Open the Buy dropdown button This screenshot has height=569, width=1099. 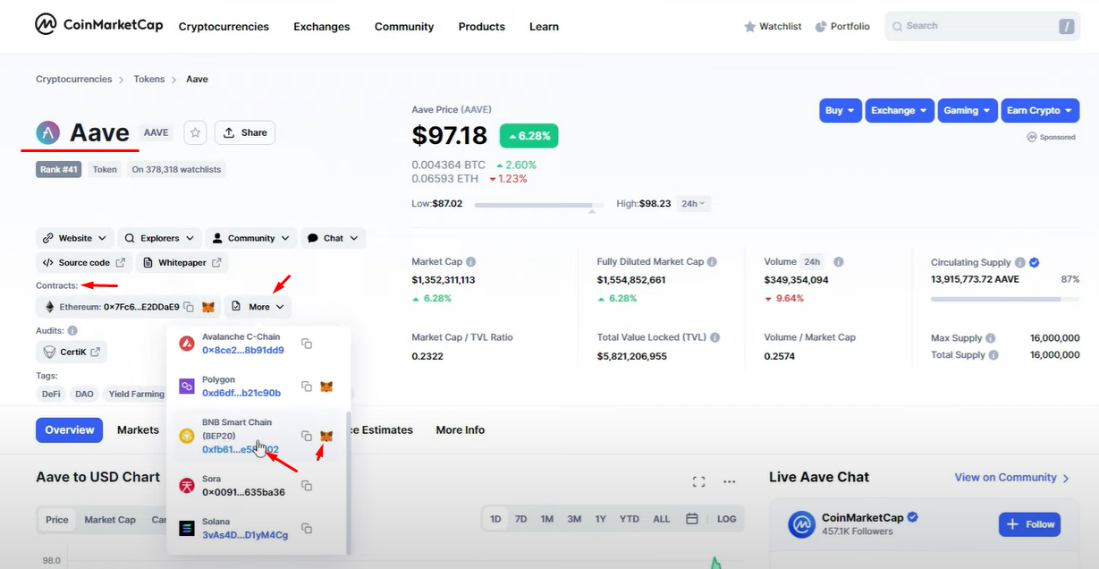pyautogui.click(x=840, y=111)
